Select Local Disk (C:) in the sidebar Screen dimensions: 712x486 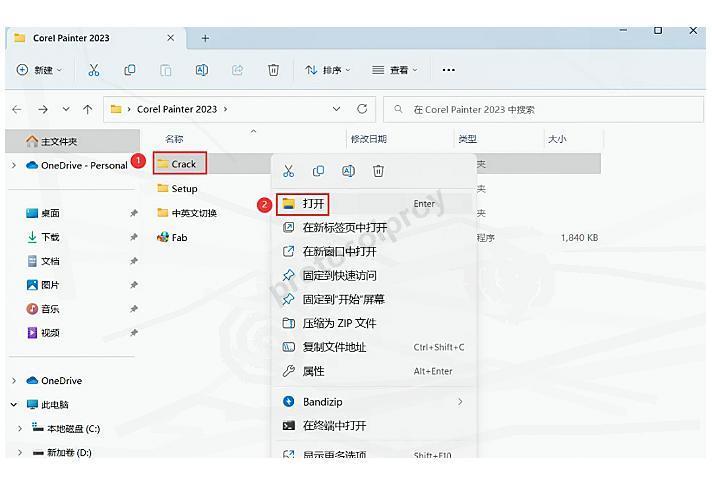coord(66,428)
